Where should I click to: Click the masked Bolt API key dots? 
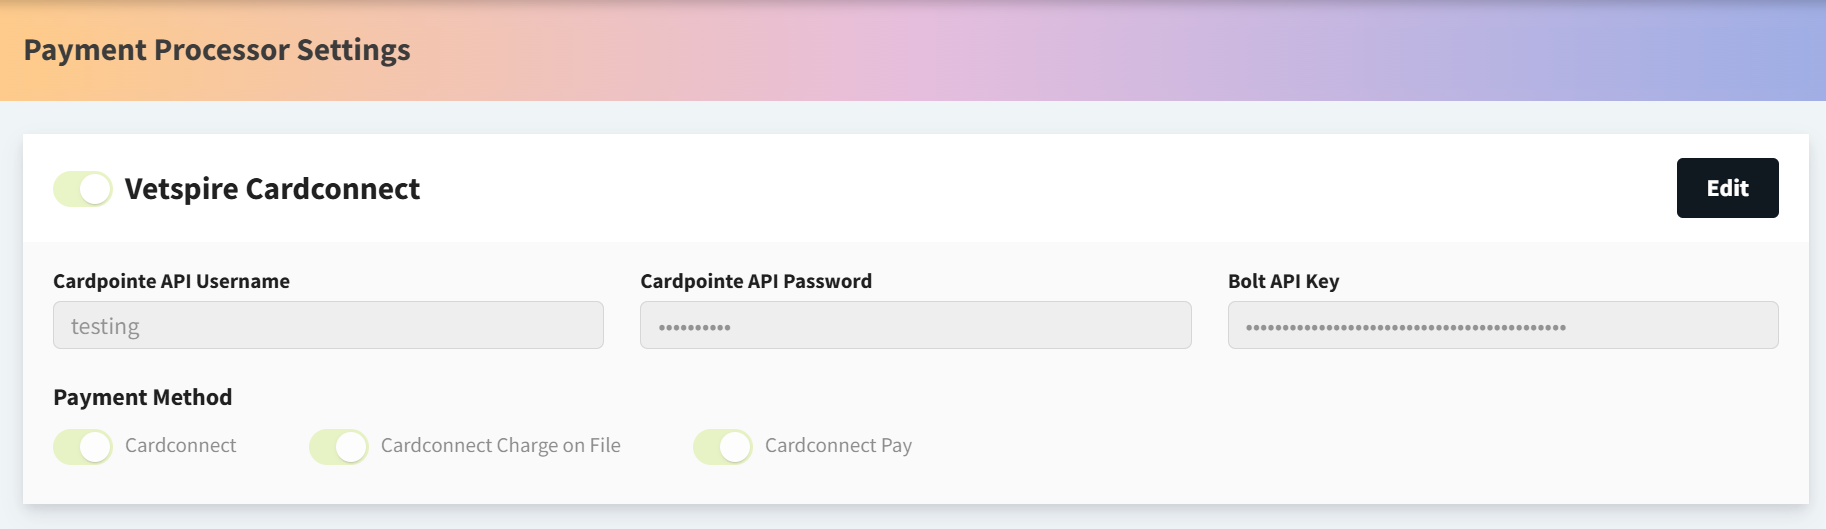pyautogui.click(x=1405, y=327)
